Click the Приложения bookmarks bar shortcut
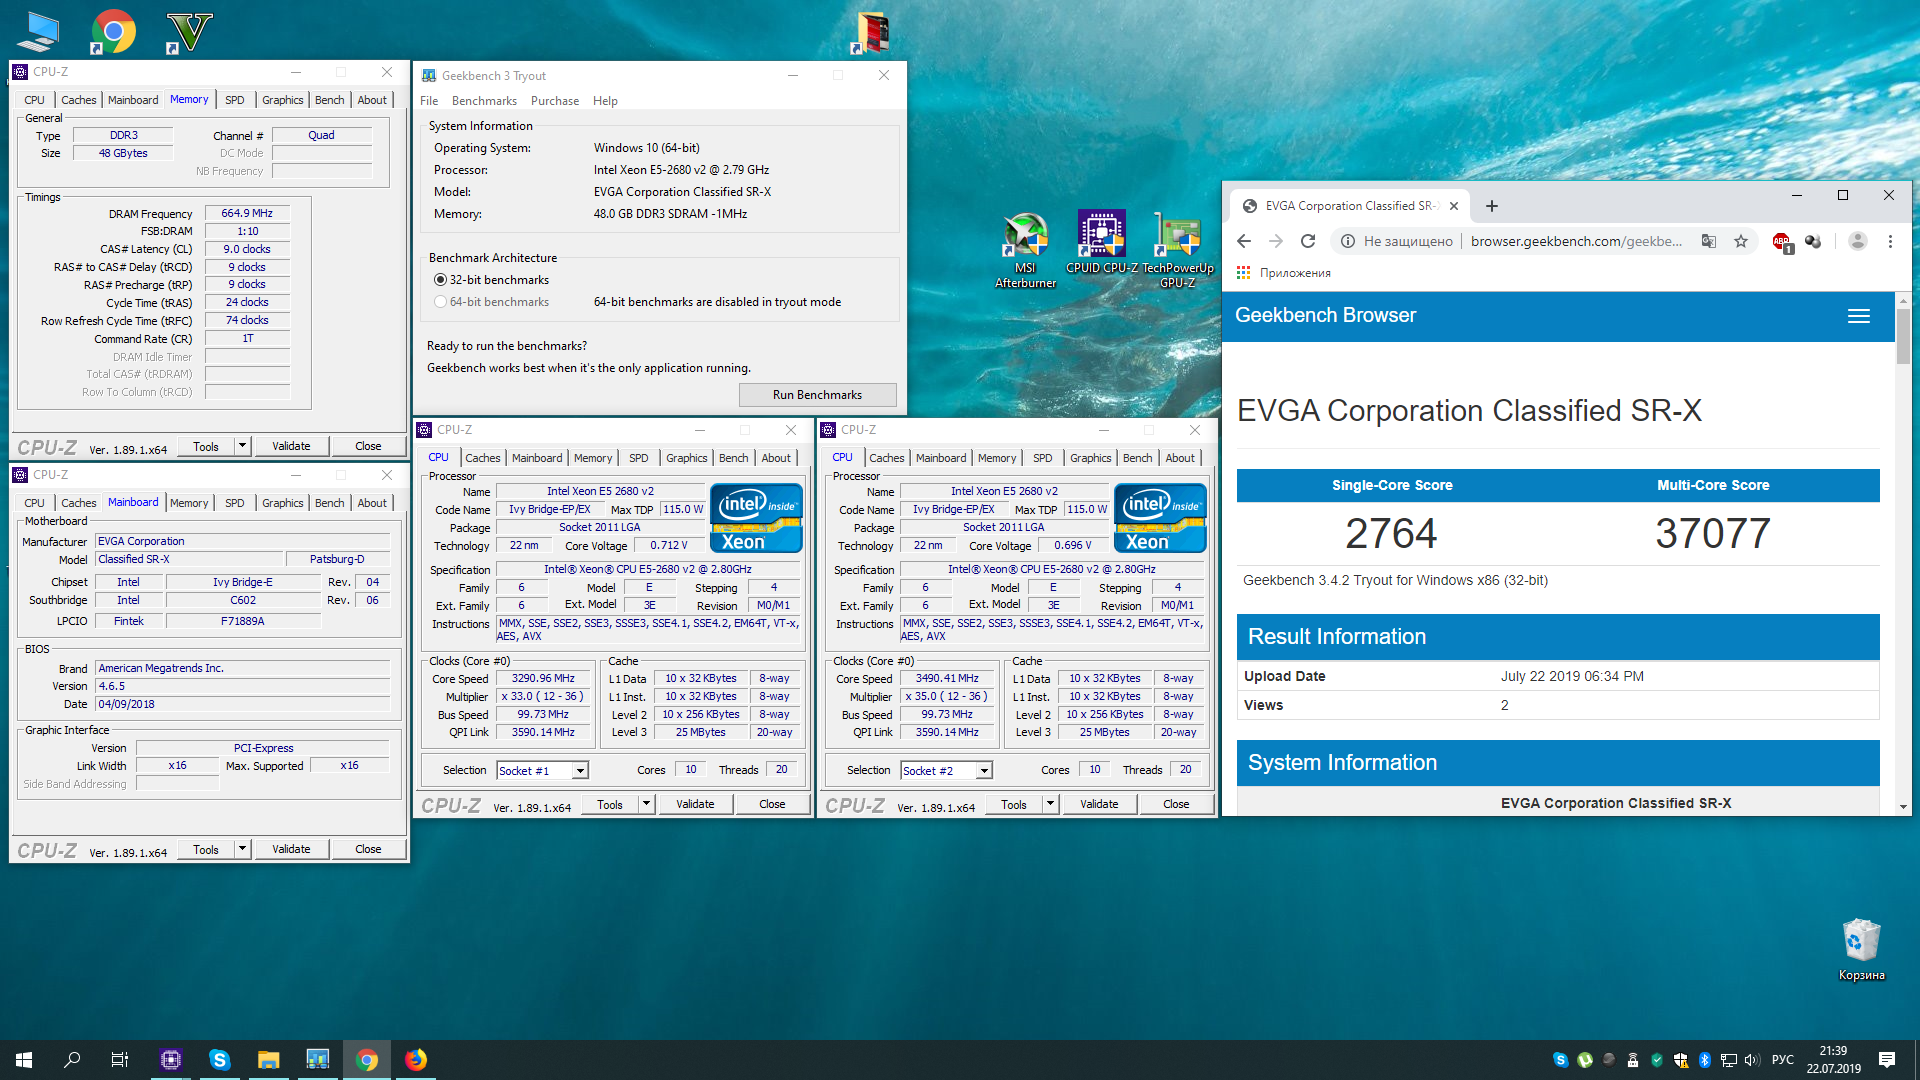The image size is (1920, 1080). coord(1284,273)
